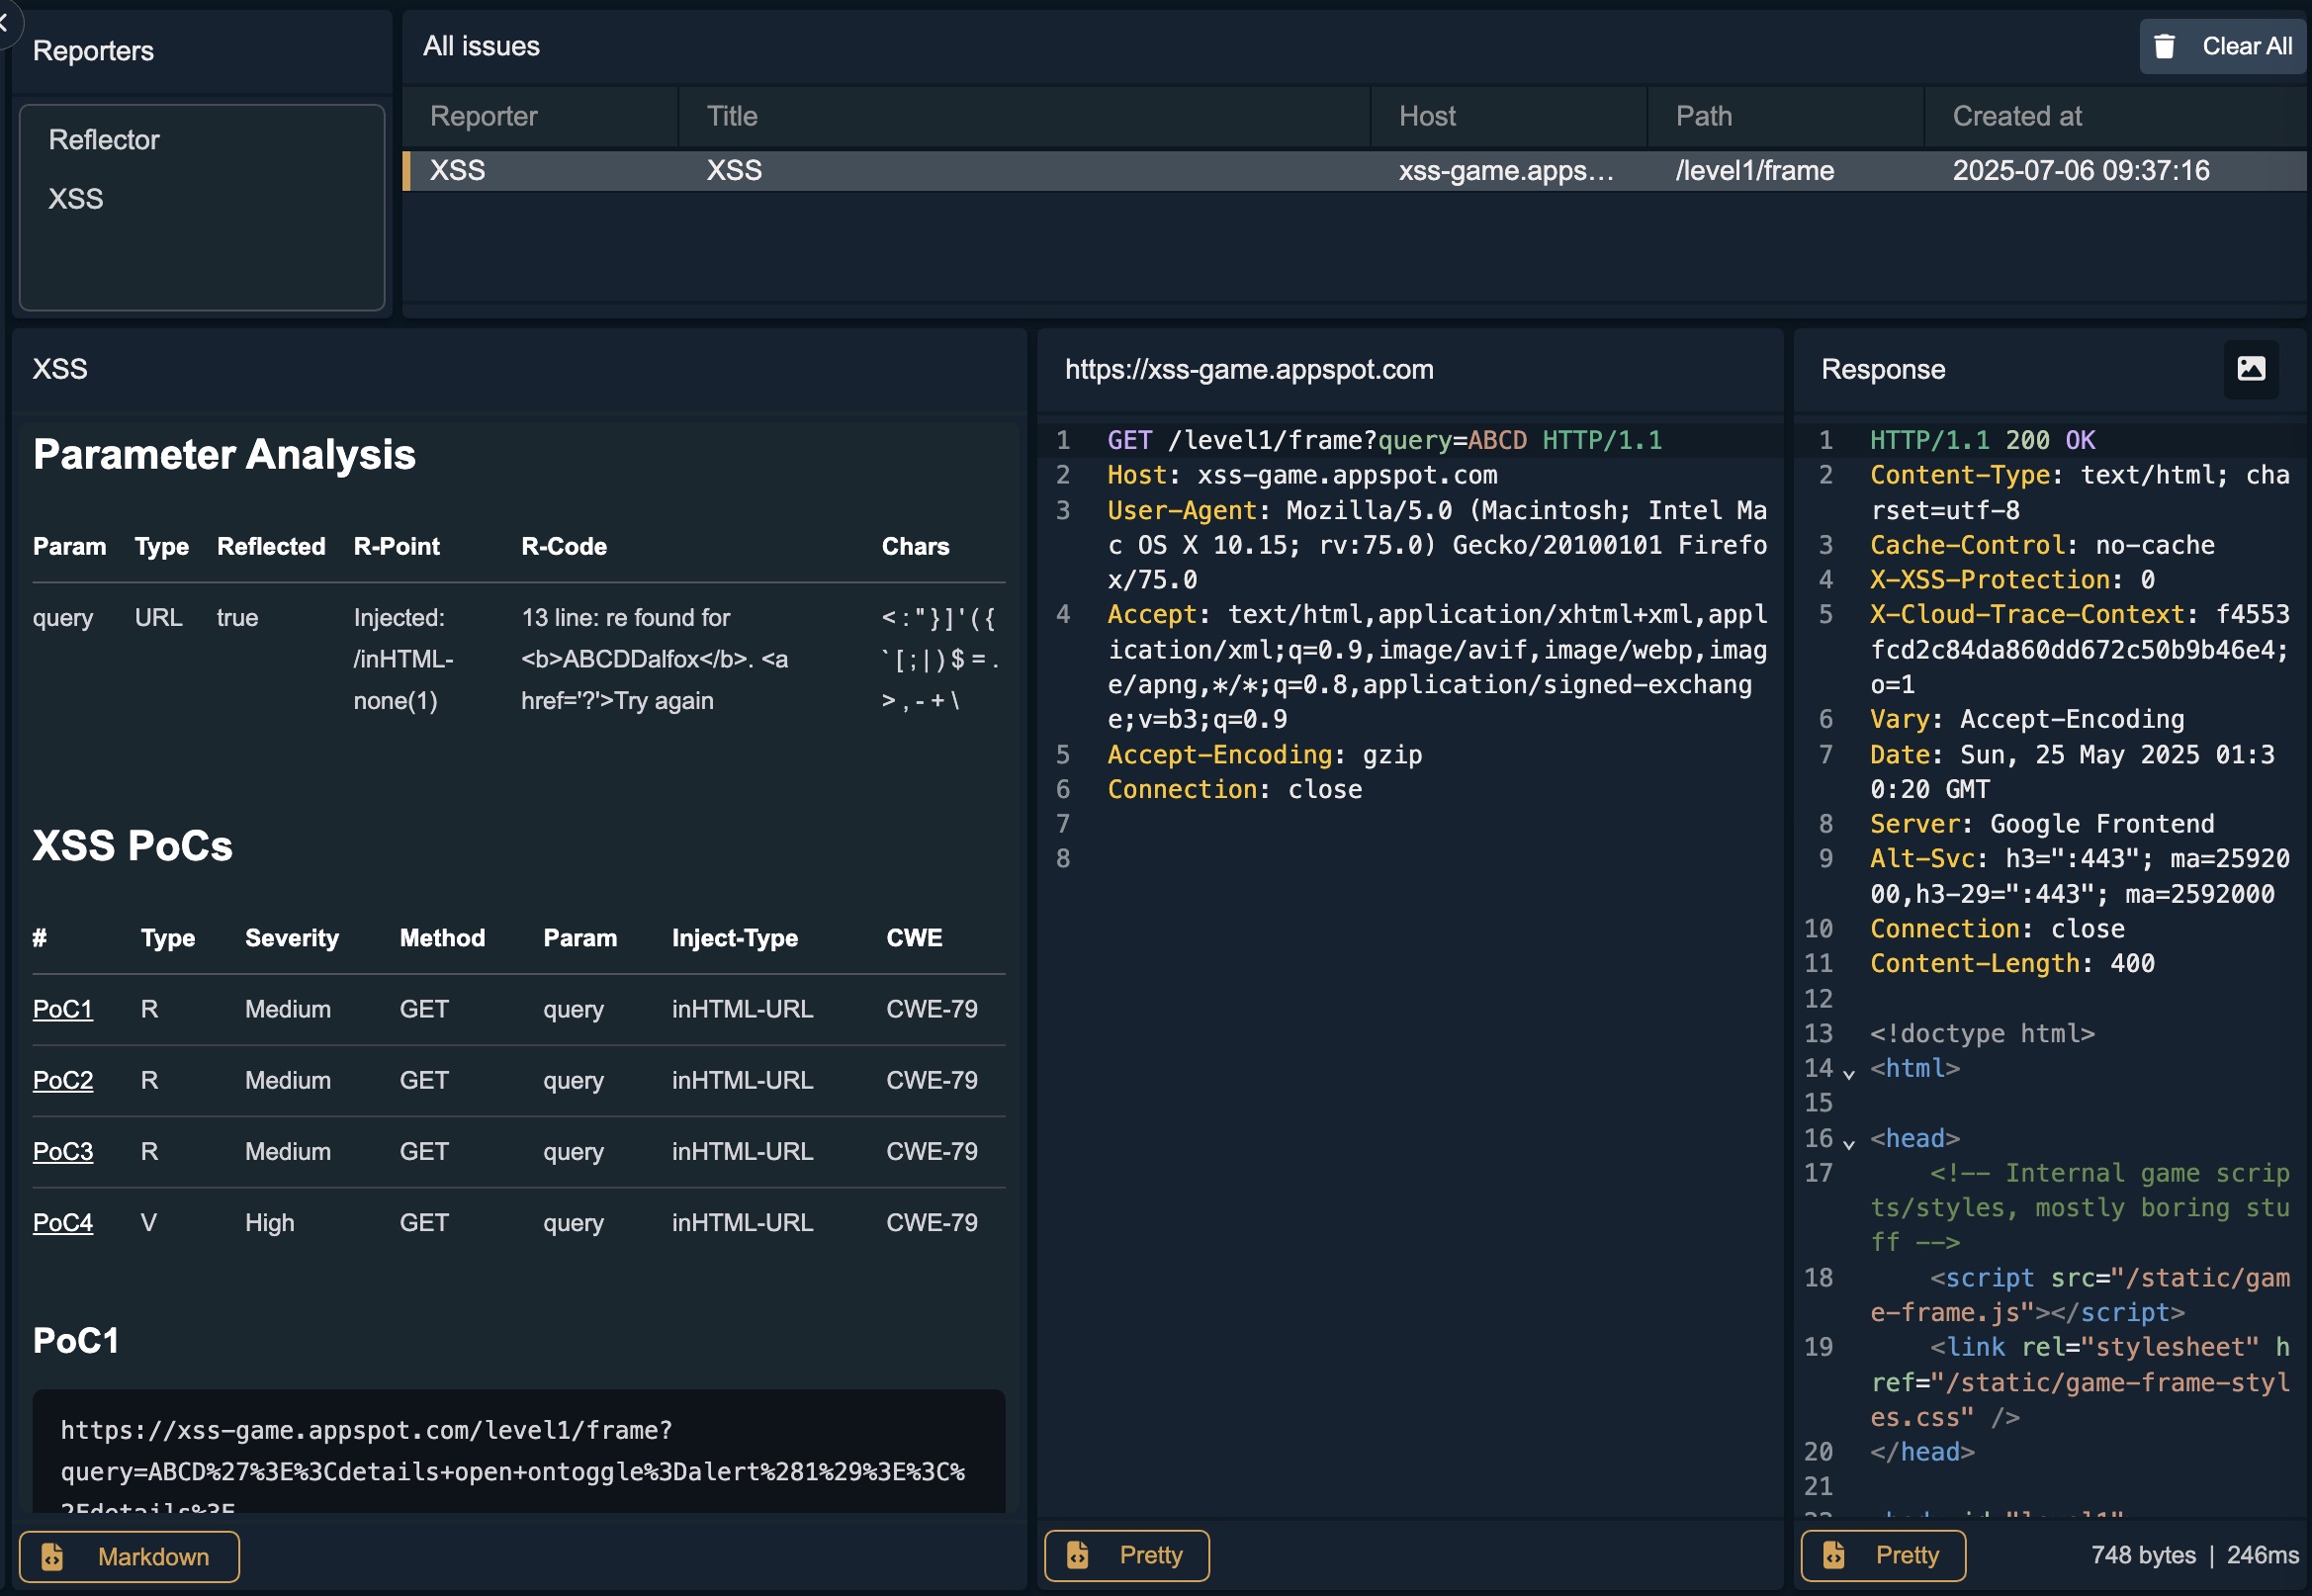
Task: Click the R-Code column header
Action: [564, 547]
